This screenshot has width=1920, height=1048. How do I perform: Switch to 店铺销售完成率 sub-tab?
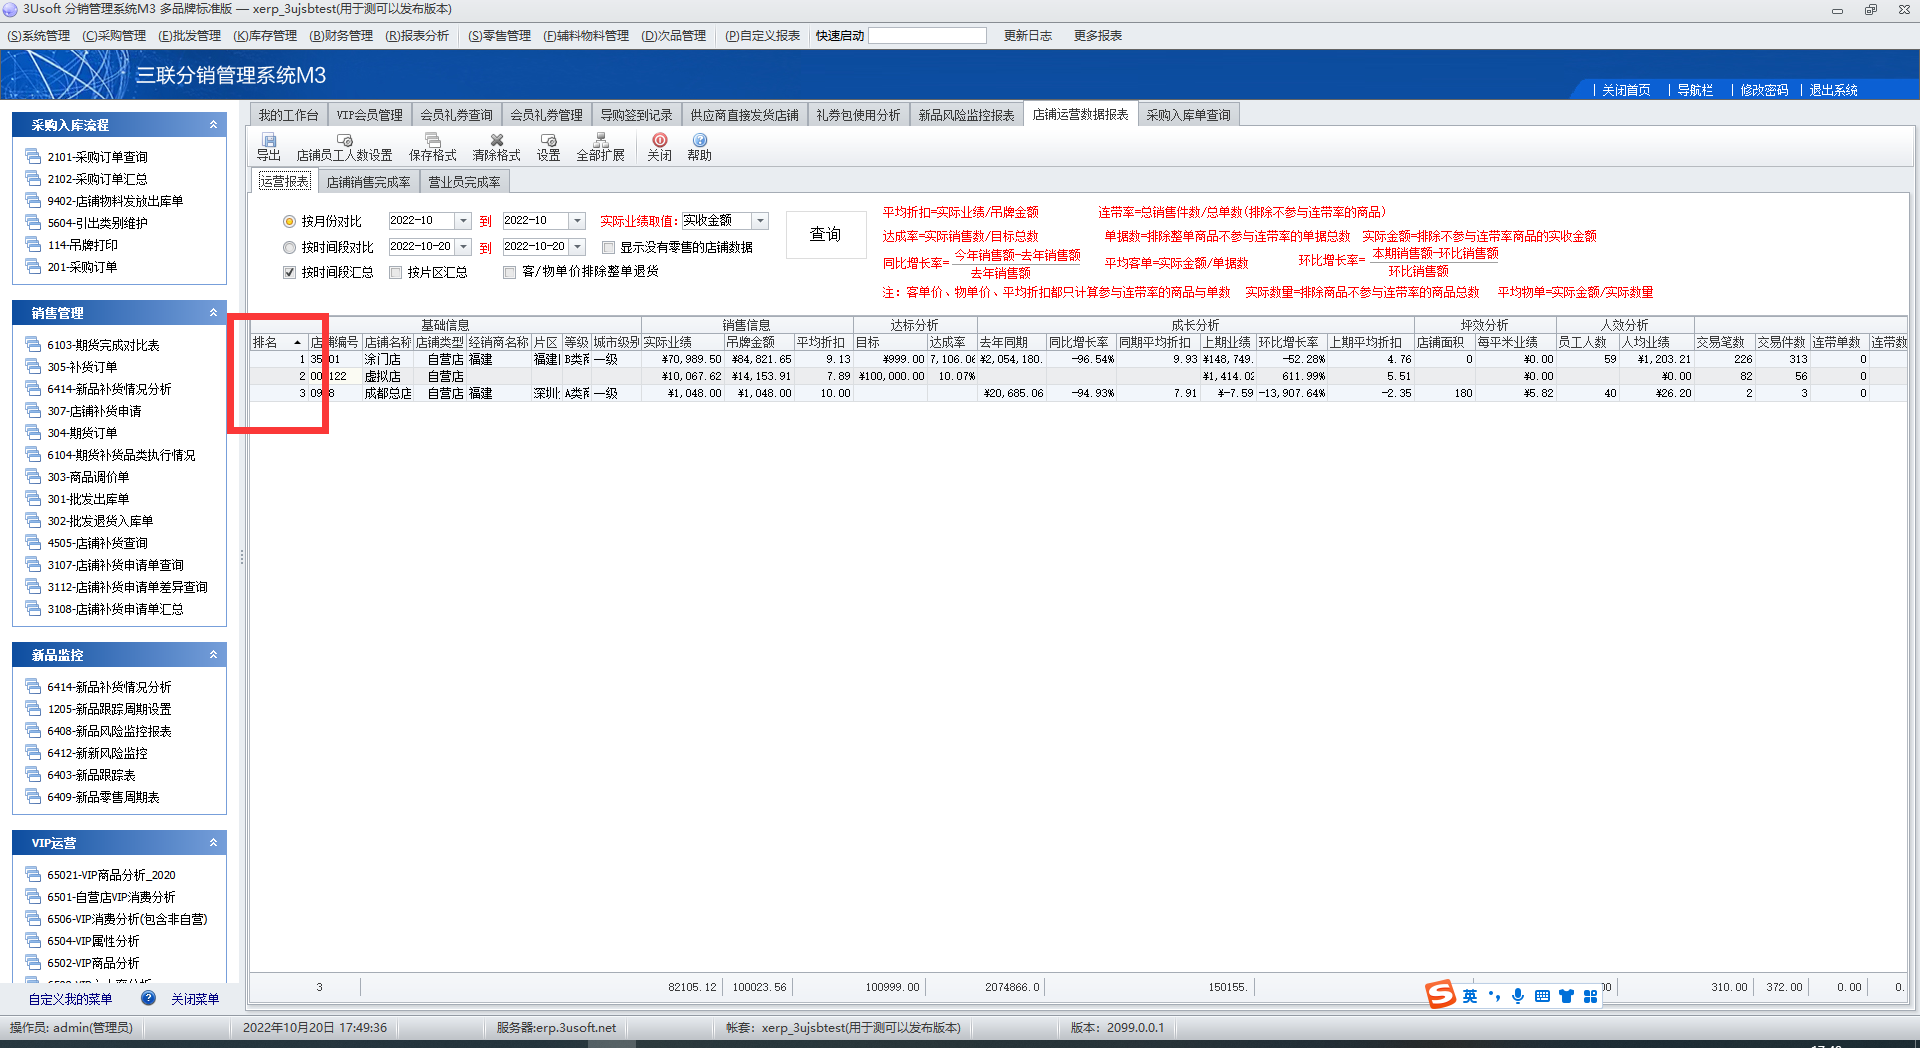(368, 182)
